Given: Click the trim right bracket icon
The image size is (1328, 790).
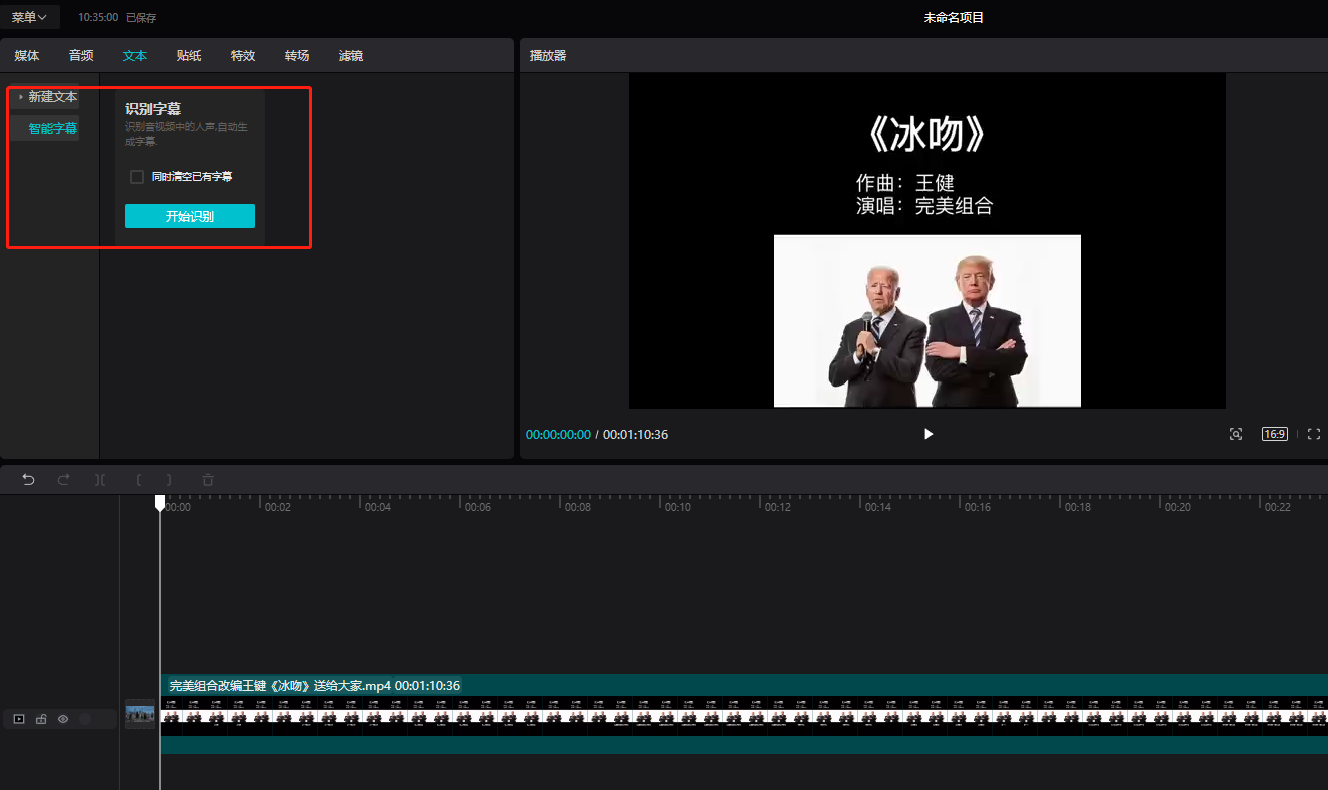Looking at the screenshot, I should pyautogui.click(x=168, y=480).
